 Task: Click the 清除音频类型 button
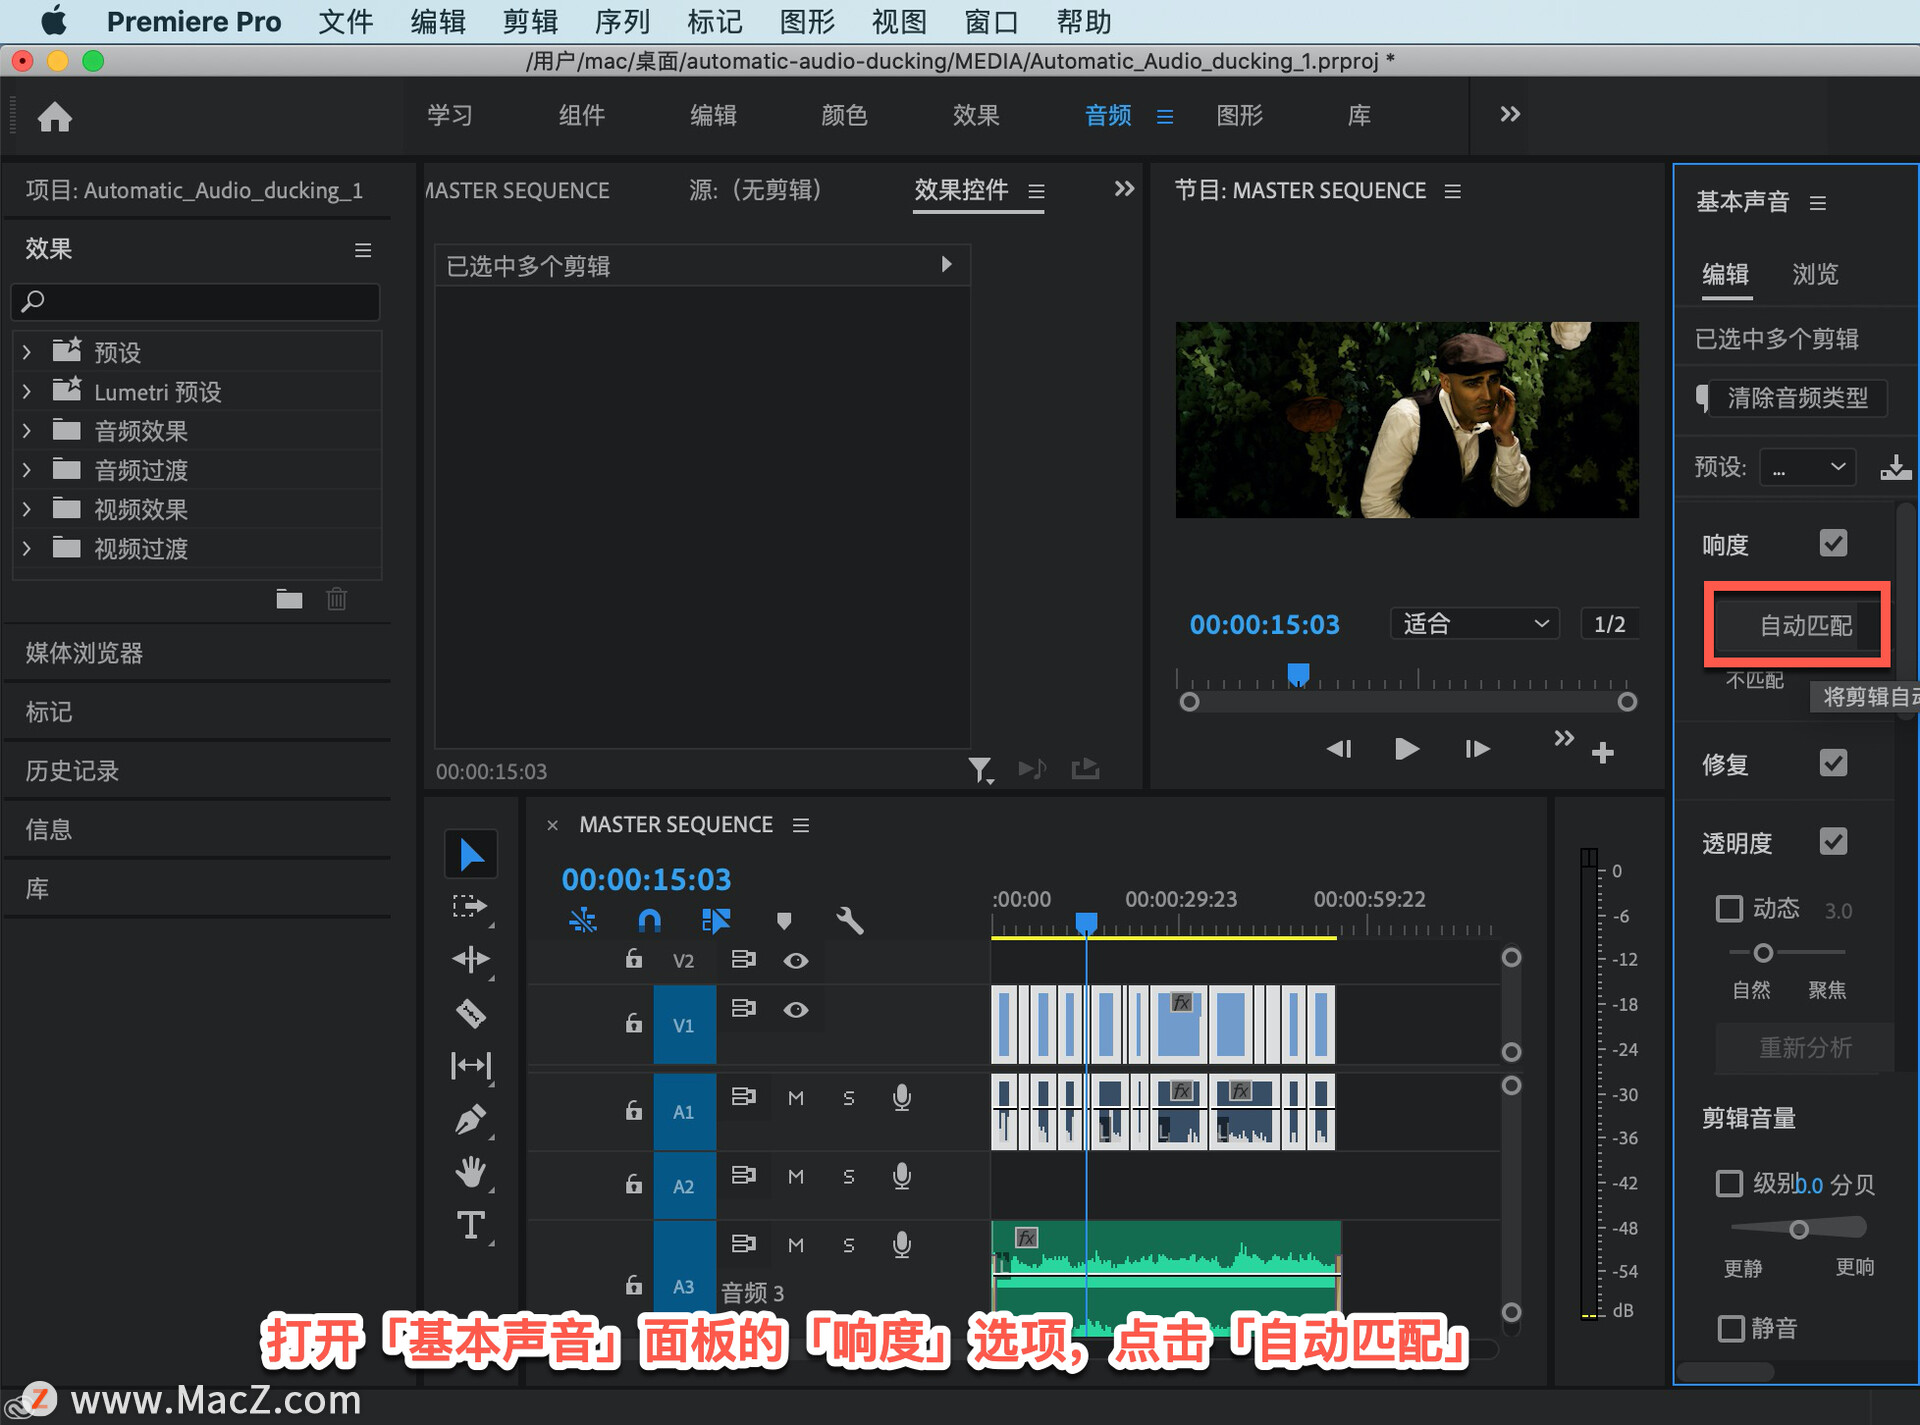point(1798,398)
